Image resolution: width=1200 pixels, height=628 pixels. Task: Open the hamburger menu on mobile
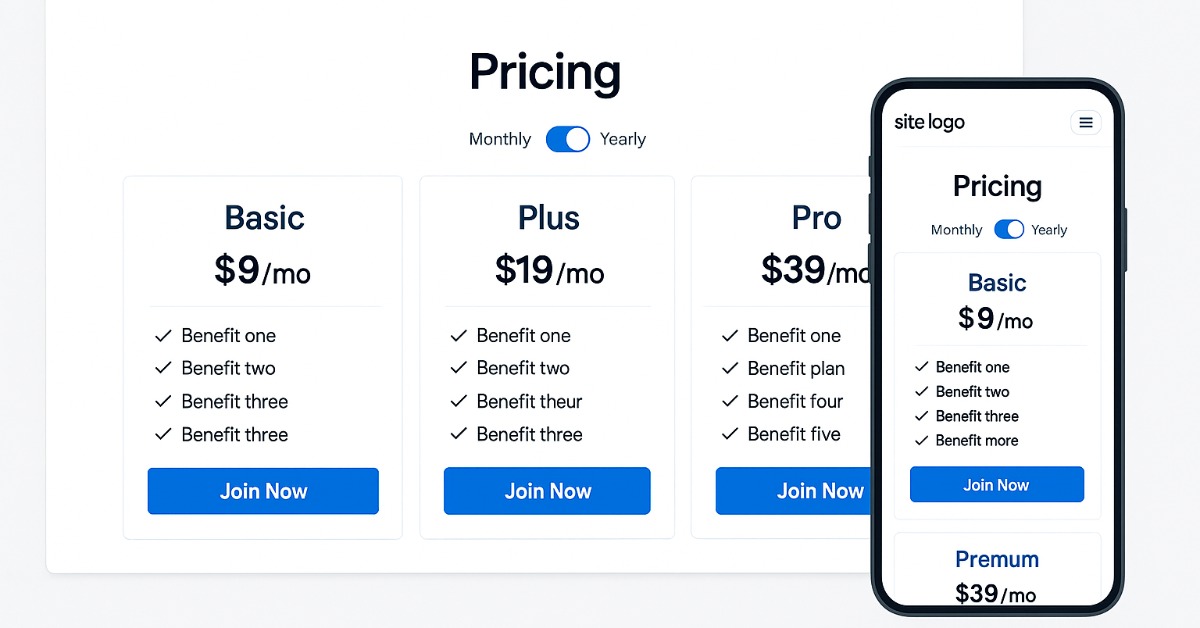tap(1085, 123)
